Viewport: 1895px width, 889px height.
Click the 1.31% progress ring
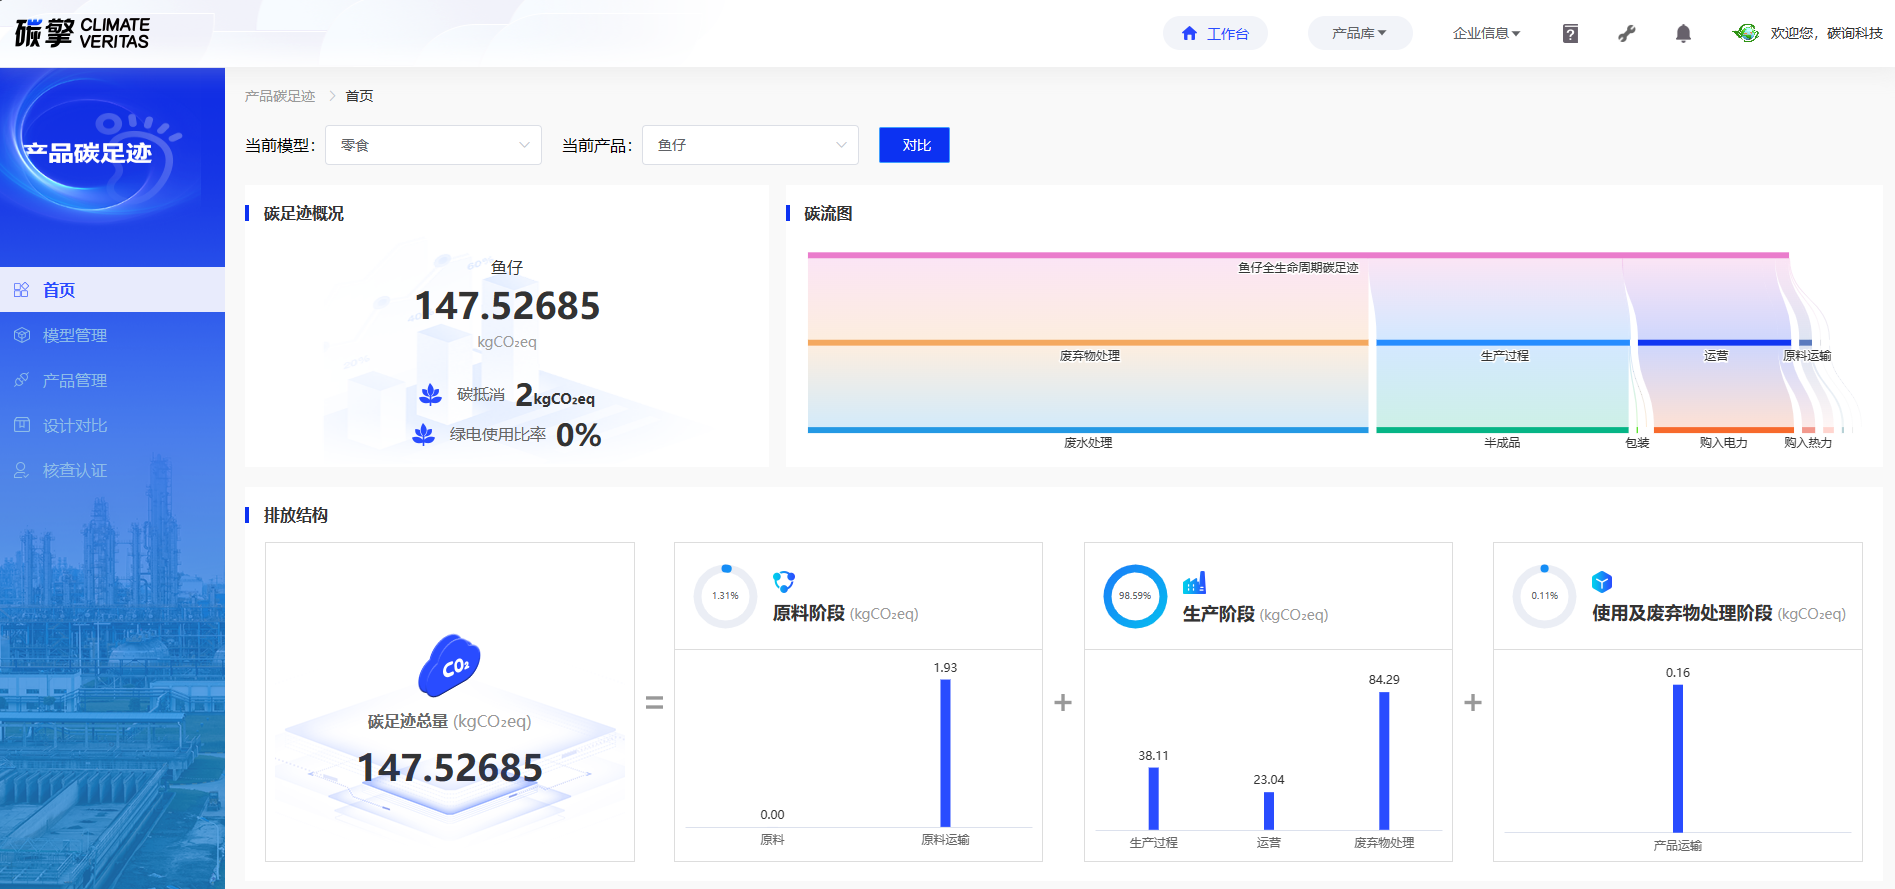725,596
